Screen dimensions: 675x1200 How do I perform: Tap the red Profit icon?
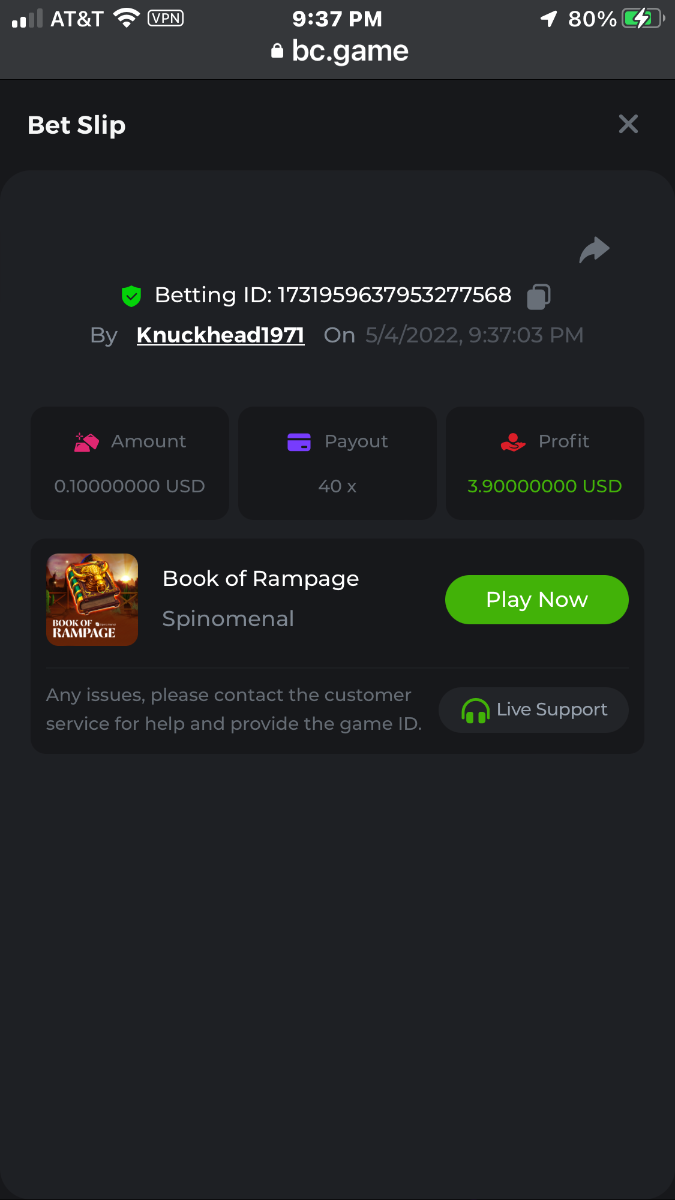[513, 442]
